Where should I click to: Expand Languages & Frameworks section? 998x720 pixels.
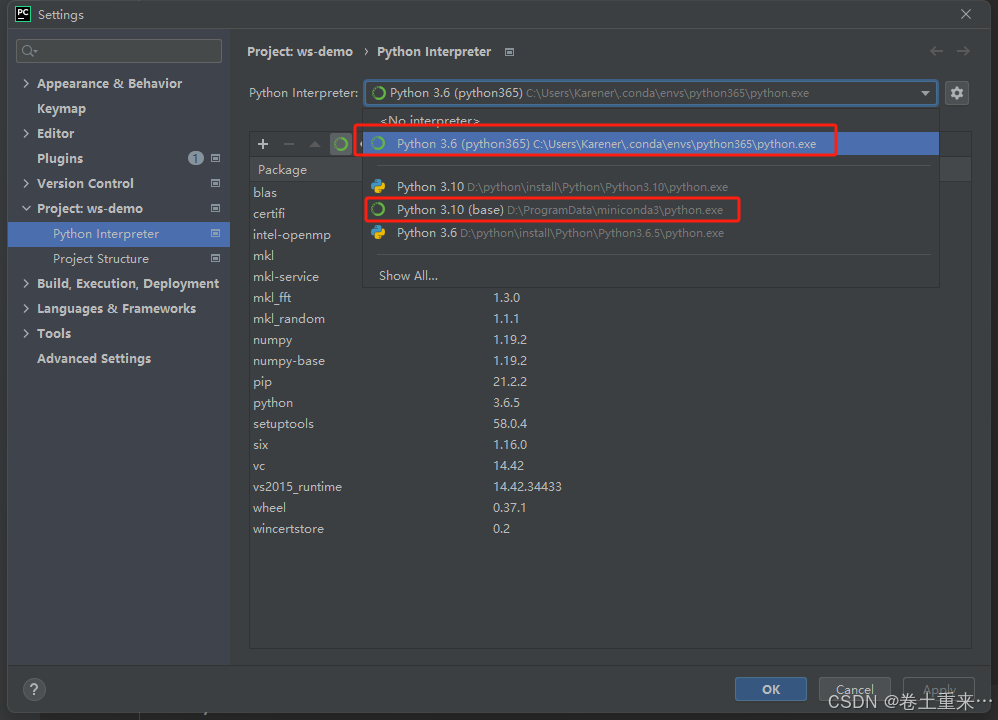click(x=26, y=308)
